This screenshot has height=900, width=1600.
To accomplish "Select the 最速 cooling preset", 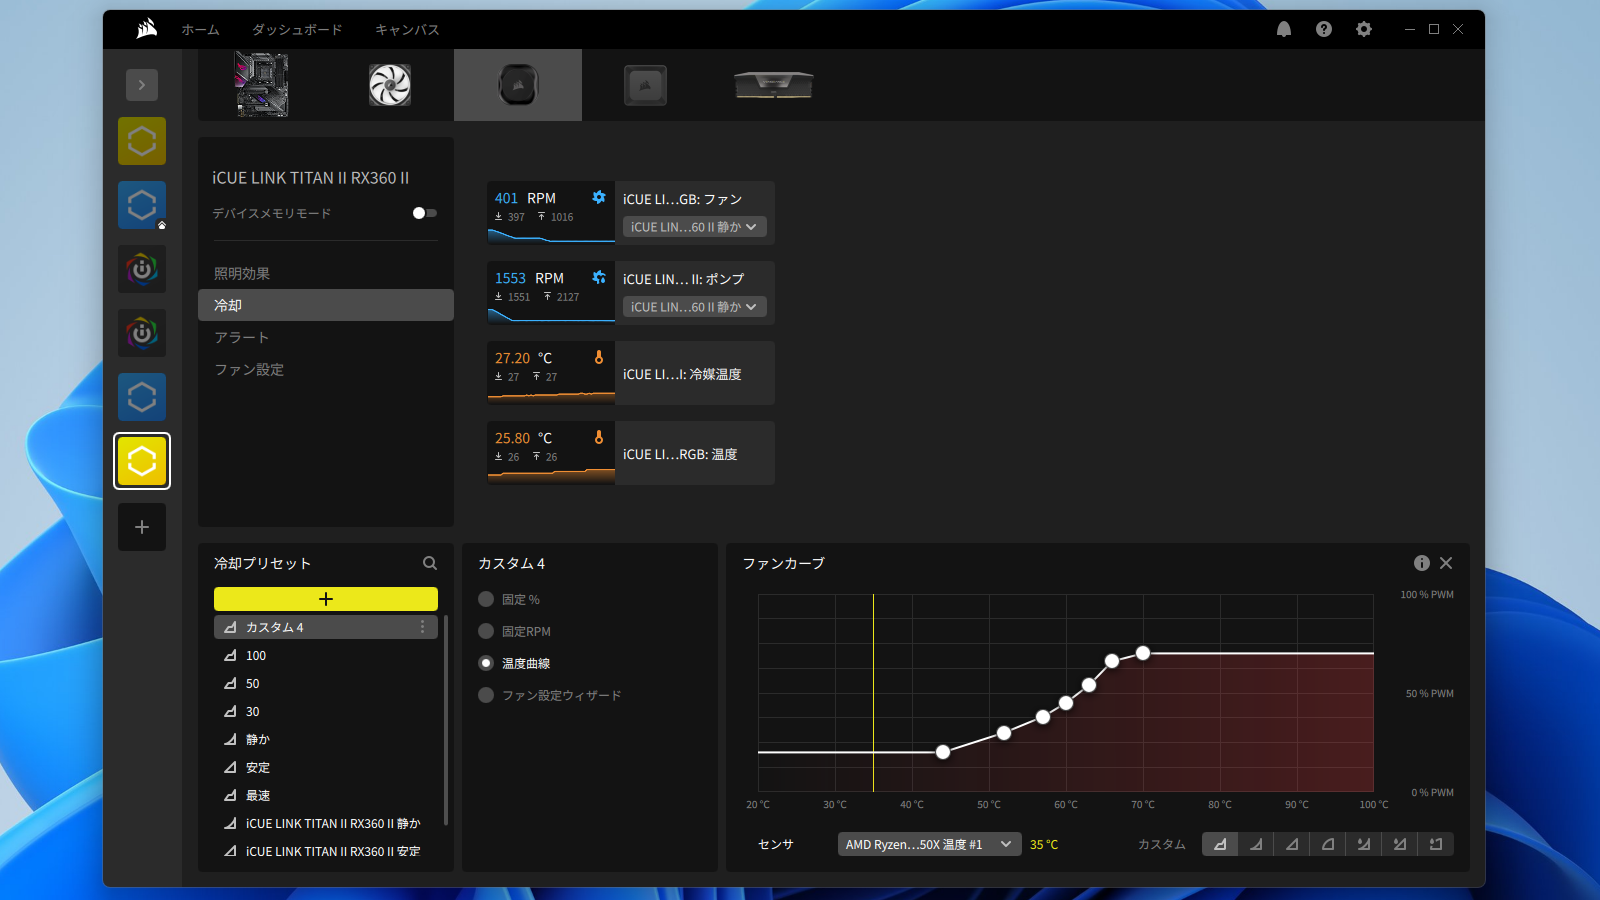I will 326,795.
